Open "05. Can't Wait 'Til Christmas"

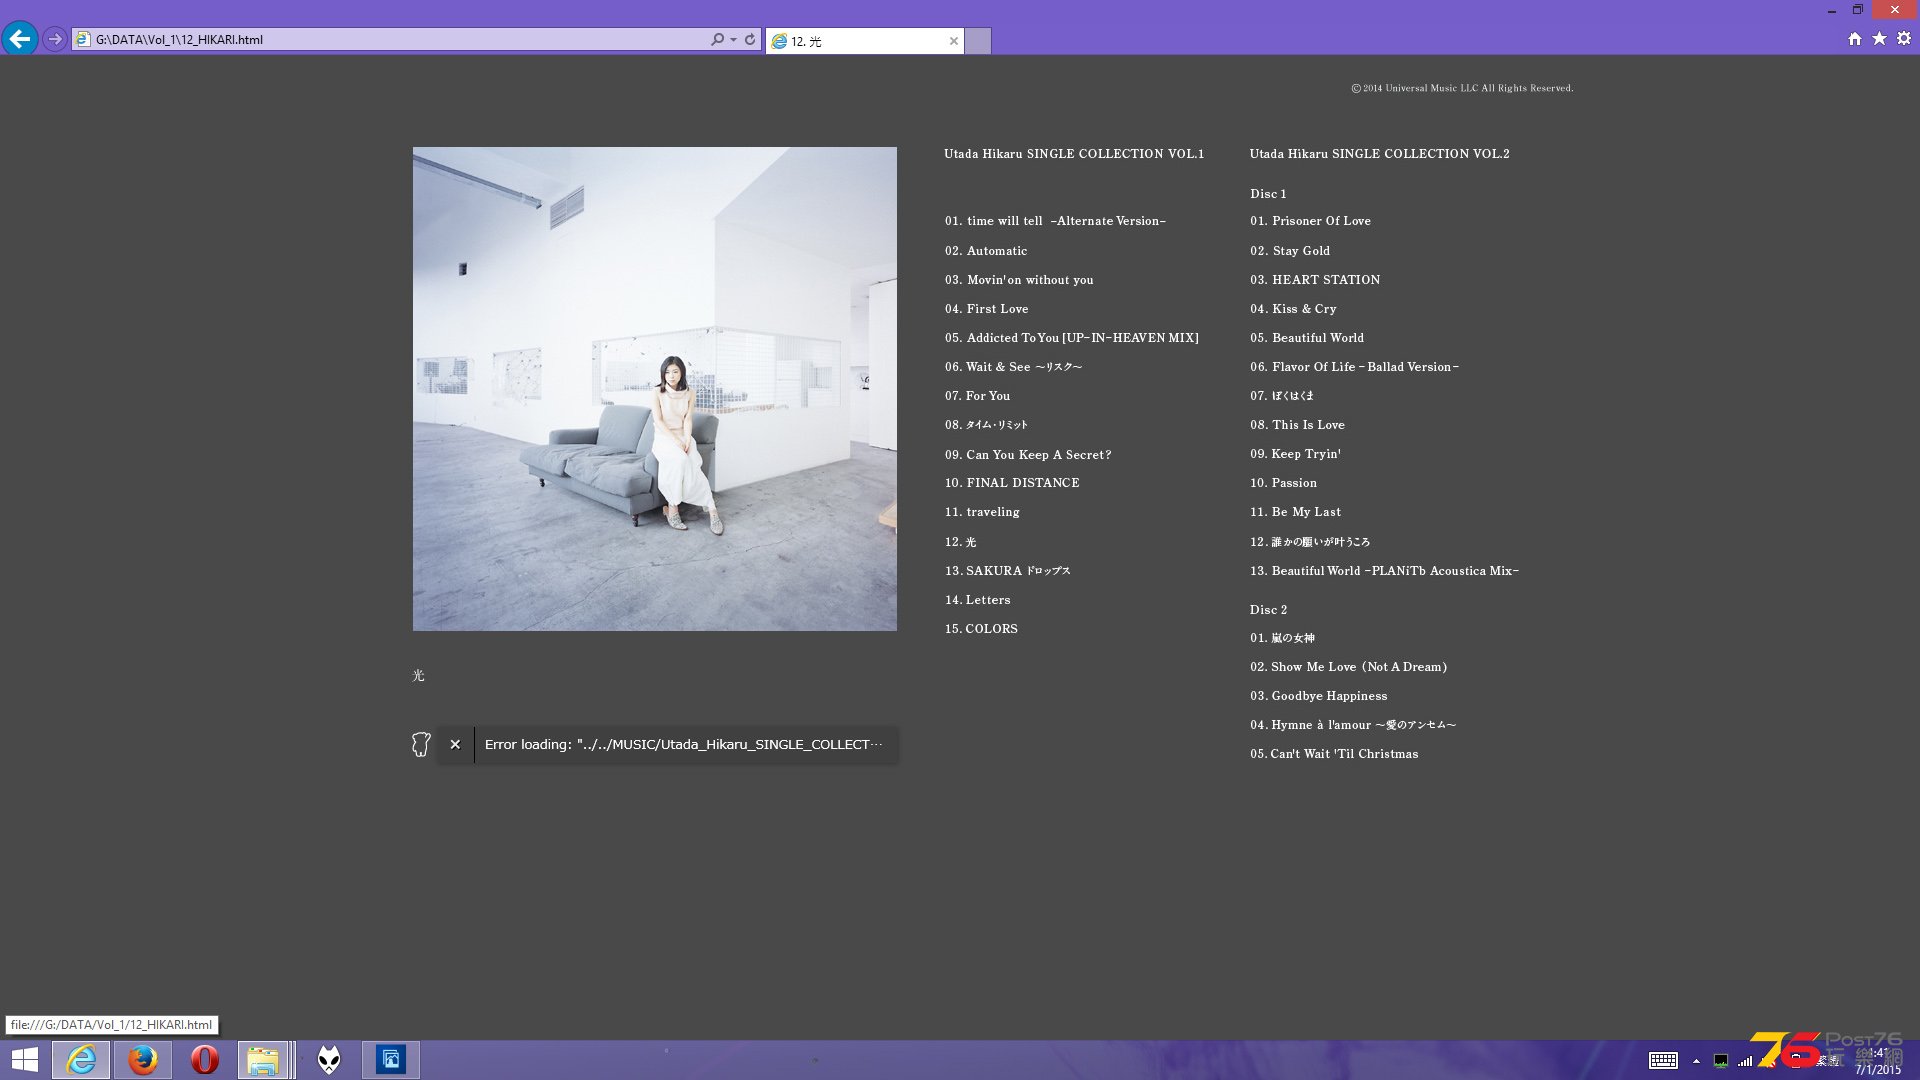pos(1334,754)
